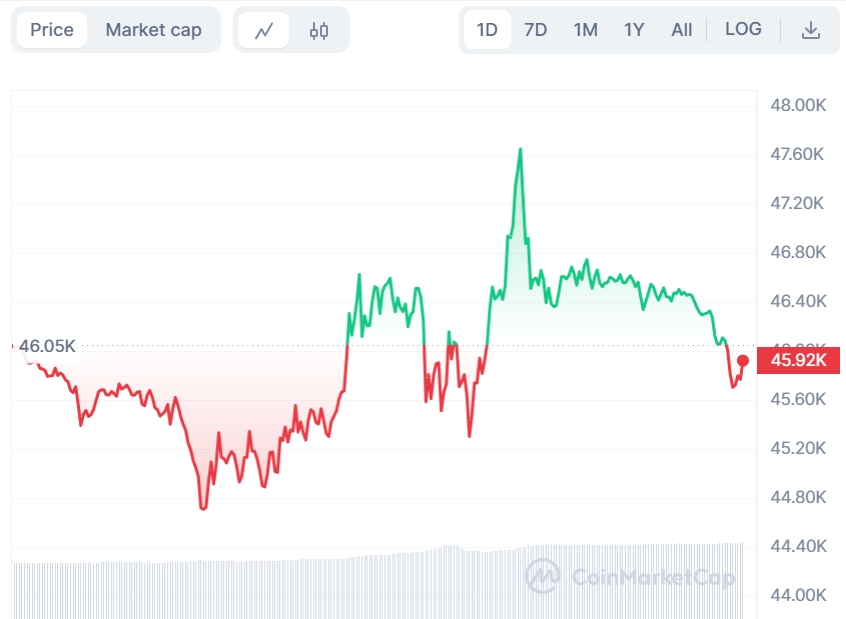
Task: Select the Price tab
Action: click(52, 30)
